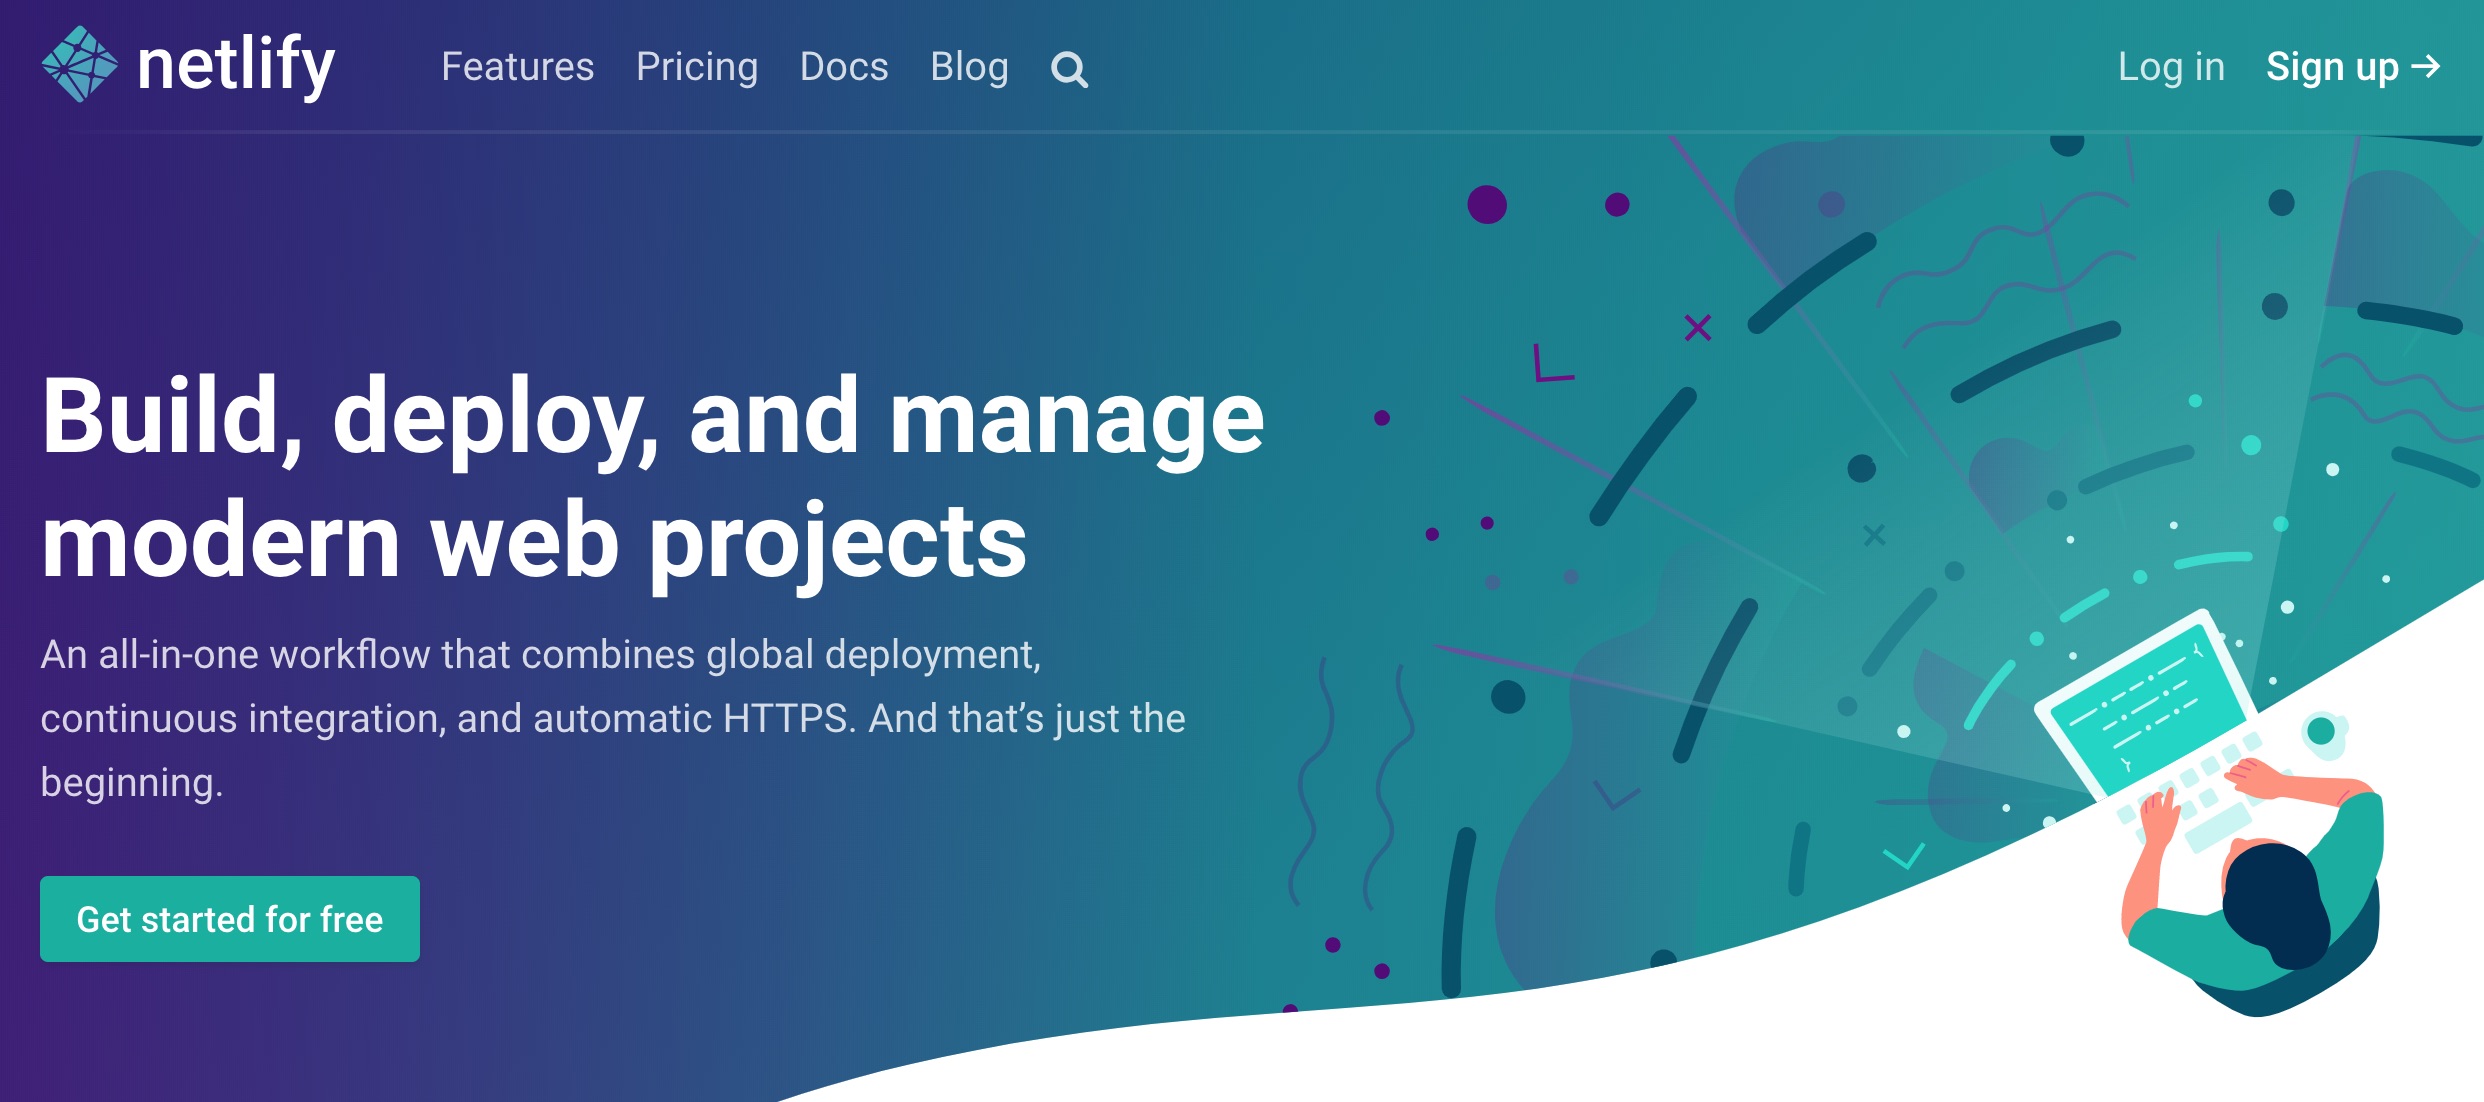The image size is (2484, 1102).
Task: Click the Sign up text link
Action: (x=2332, y=67)
